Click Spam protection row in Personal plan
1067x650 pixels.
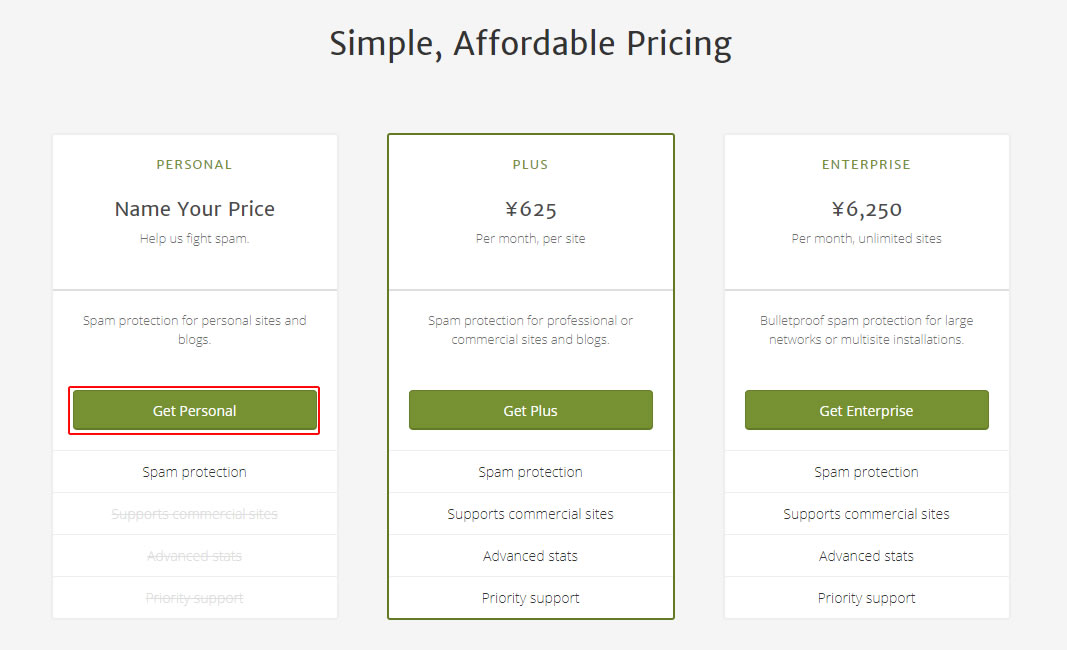[x=195, y=472]
